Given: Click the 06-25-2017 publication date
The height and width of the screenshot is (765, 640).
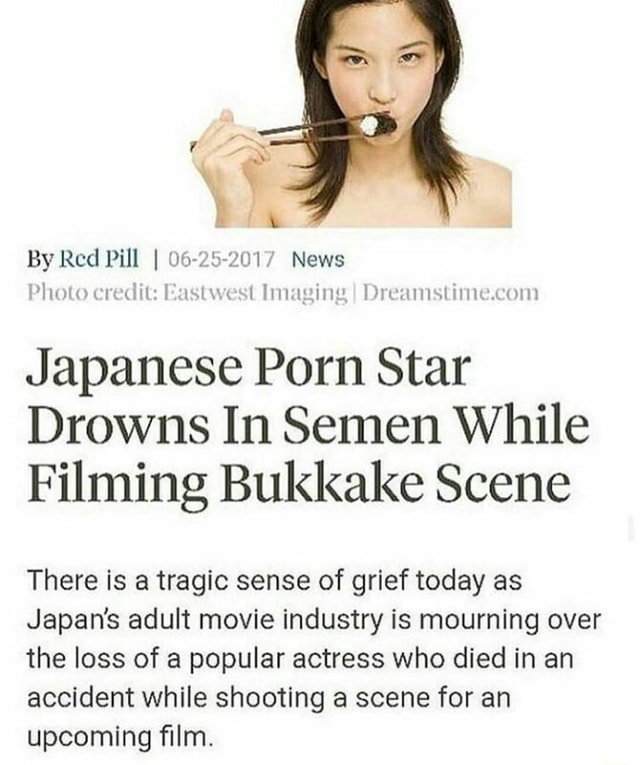Looking at the screenshot, I should [x=221, y=260].
